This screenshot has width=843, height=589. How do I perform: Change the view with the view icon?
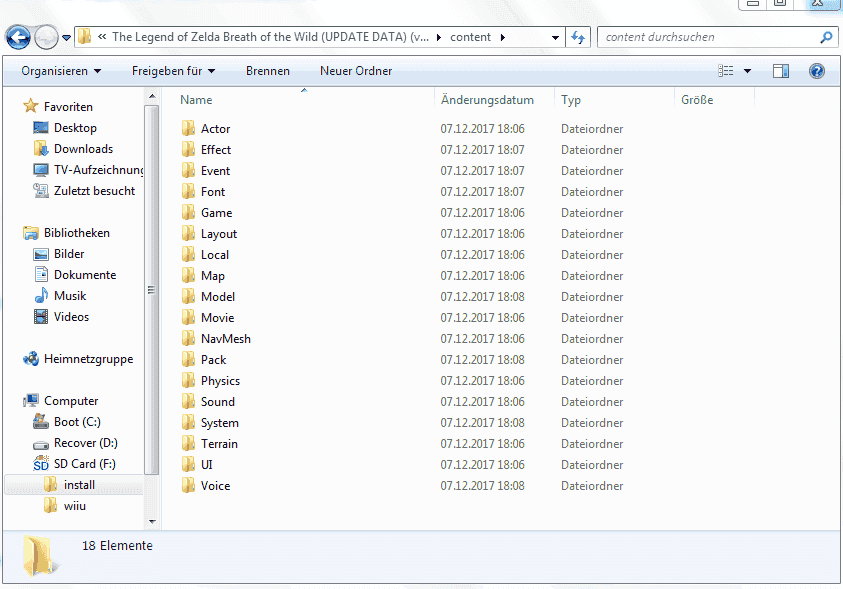(x=726, y=71)
